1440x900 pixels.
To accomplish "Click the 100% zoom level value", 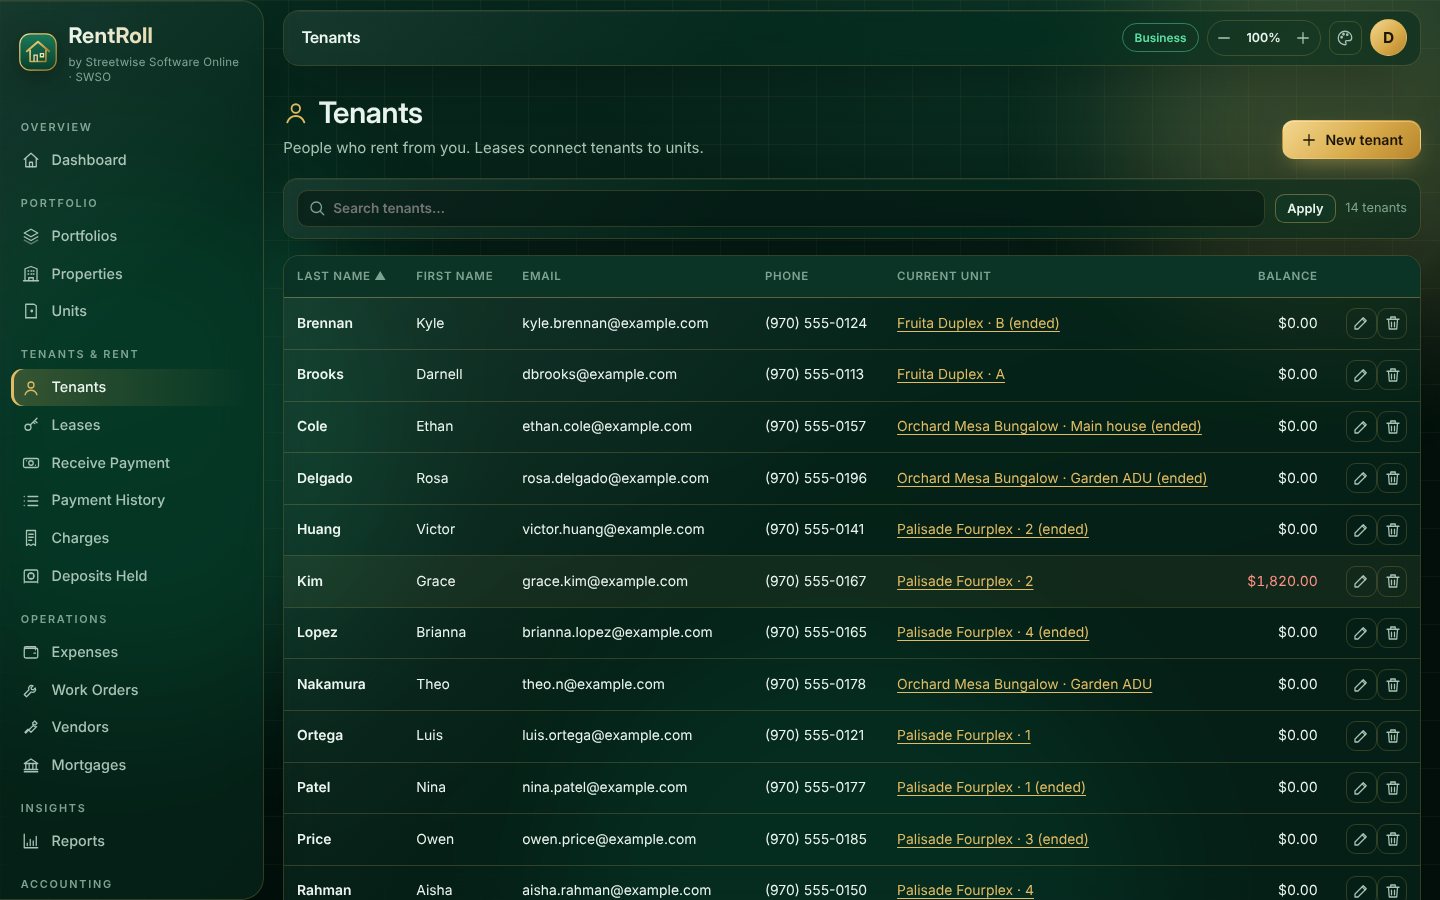I will pyautogui.click(x=1263, y=38).
